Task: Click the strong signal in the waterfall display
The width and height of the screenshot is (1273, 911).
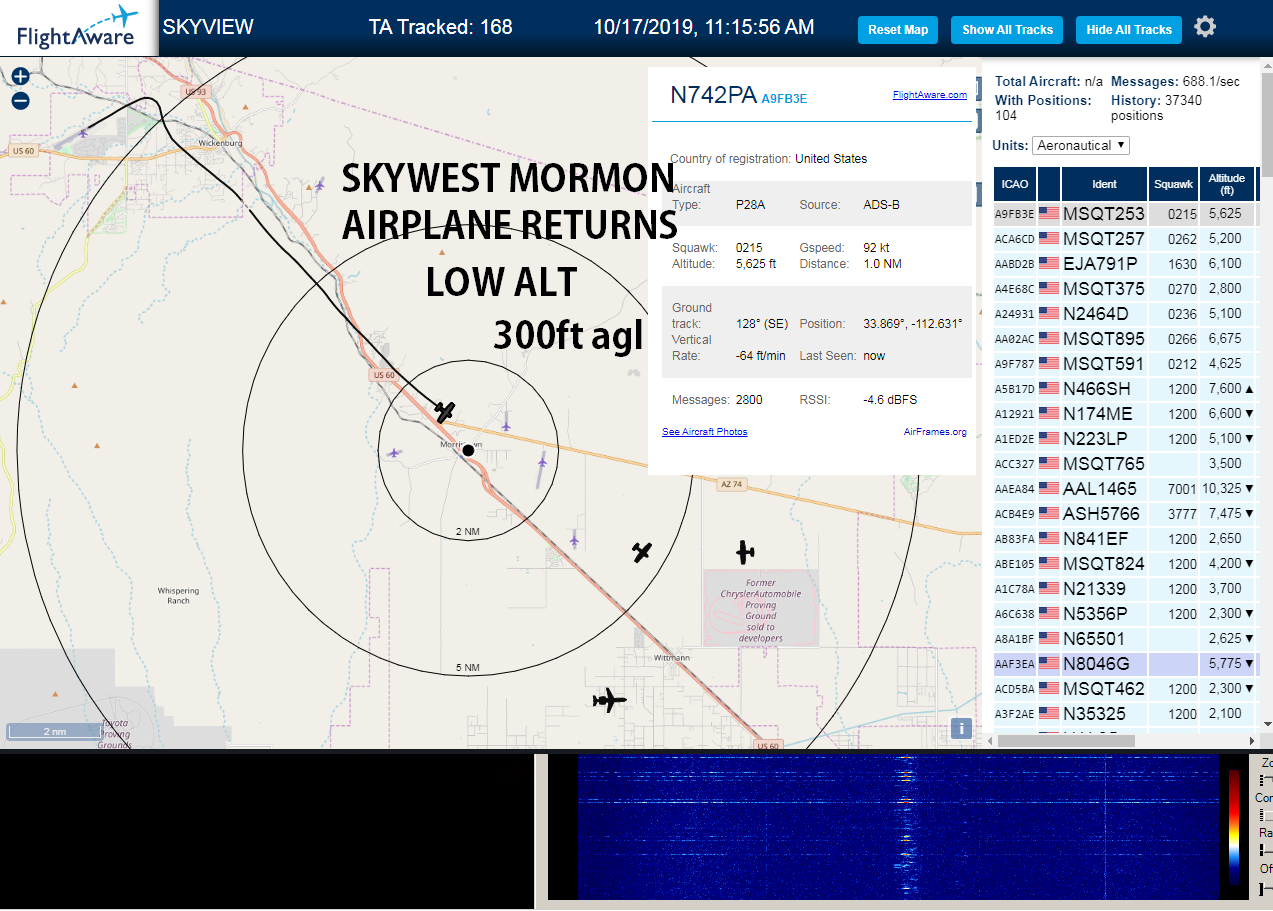Action: click(x=906, y=801)
